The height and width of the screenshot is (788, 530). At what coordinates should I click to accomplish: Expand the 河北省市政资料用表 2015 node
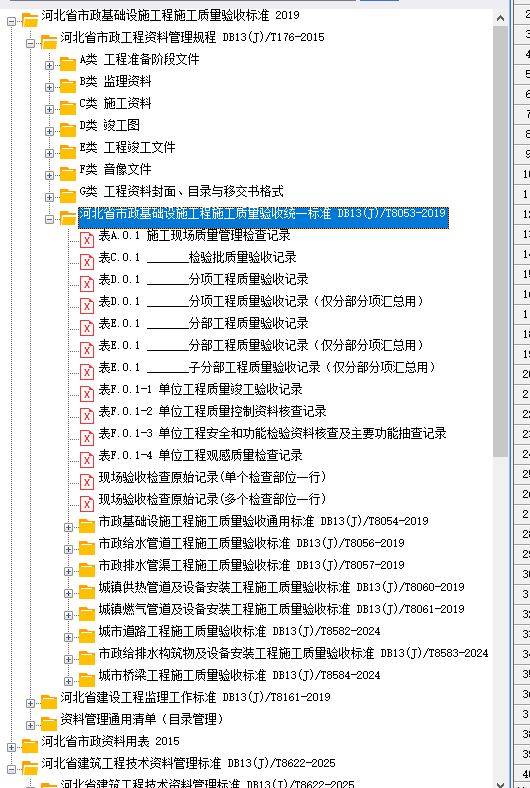click(11, 747)
